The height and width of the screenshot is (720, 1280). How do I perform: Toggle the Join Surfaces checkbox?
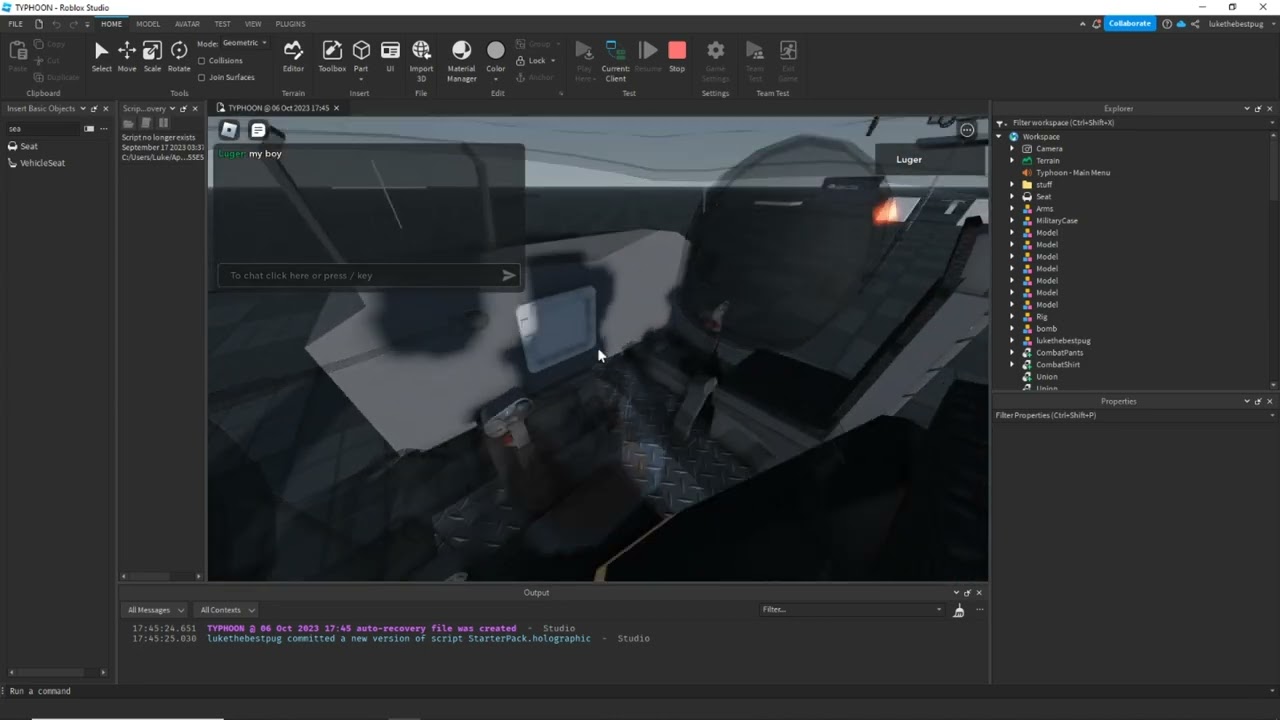pos(202,77)
